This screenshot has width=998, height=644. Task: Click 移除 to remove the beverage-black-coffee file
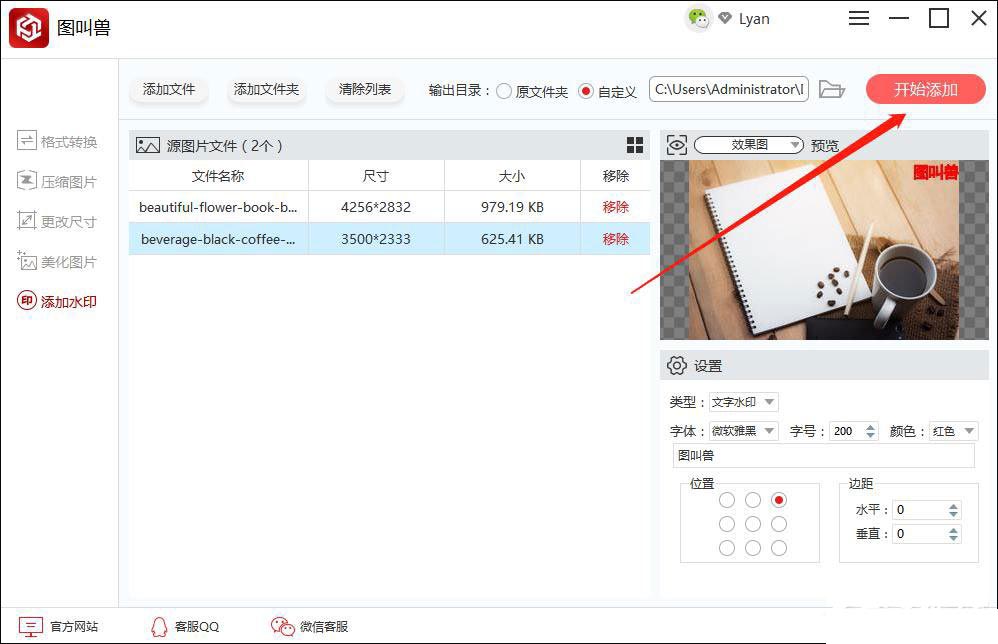point(615,238)
